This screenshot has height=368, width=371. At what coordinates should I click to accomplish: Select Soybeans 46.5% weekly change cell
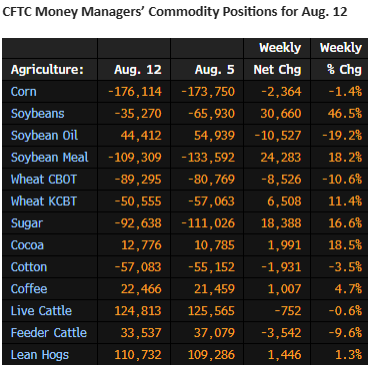(x=345, y=114)
